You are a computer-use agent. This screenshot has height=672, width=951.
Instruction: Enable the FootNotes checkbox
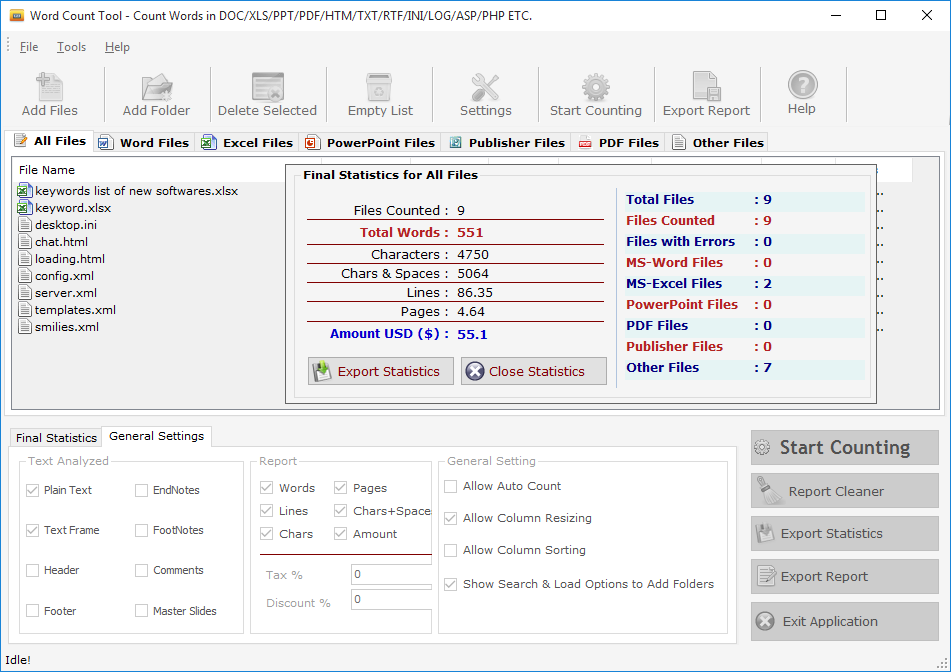click(x=141, y=530)
